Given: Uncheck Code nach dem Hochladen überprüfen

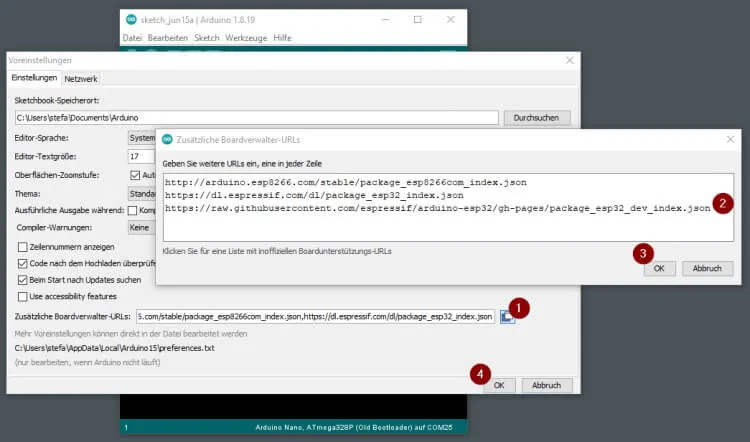Looking at the screenshot, I should pos(22,264).
